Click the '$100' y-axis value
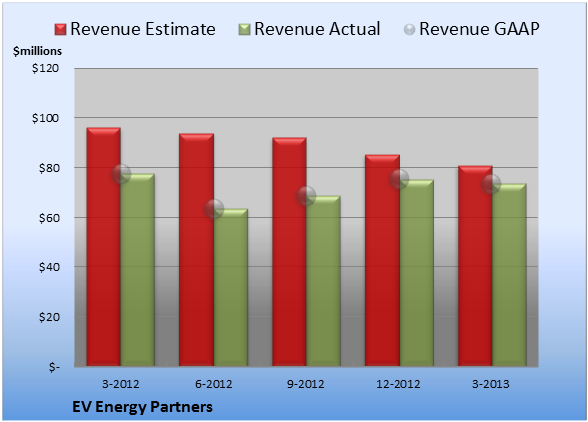The width and height of the screenshot is (588, 422). (x=45, y=118)
